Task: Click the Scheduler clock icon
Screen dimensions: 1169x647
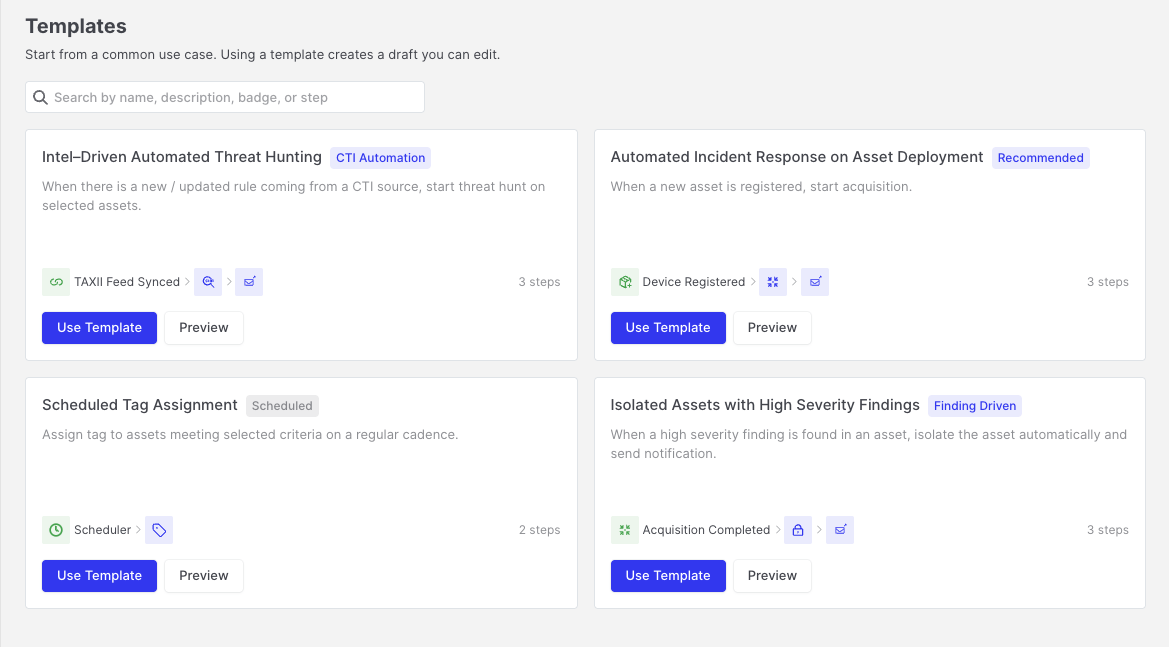Action: 56,530
